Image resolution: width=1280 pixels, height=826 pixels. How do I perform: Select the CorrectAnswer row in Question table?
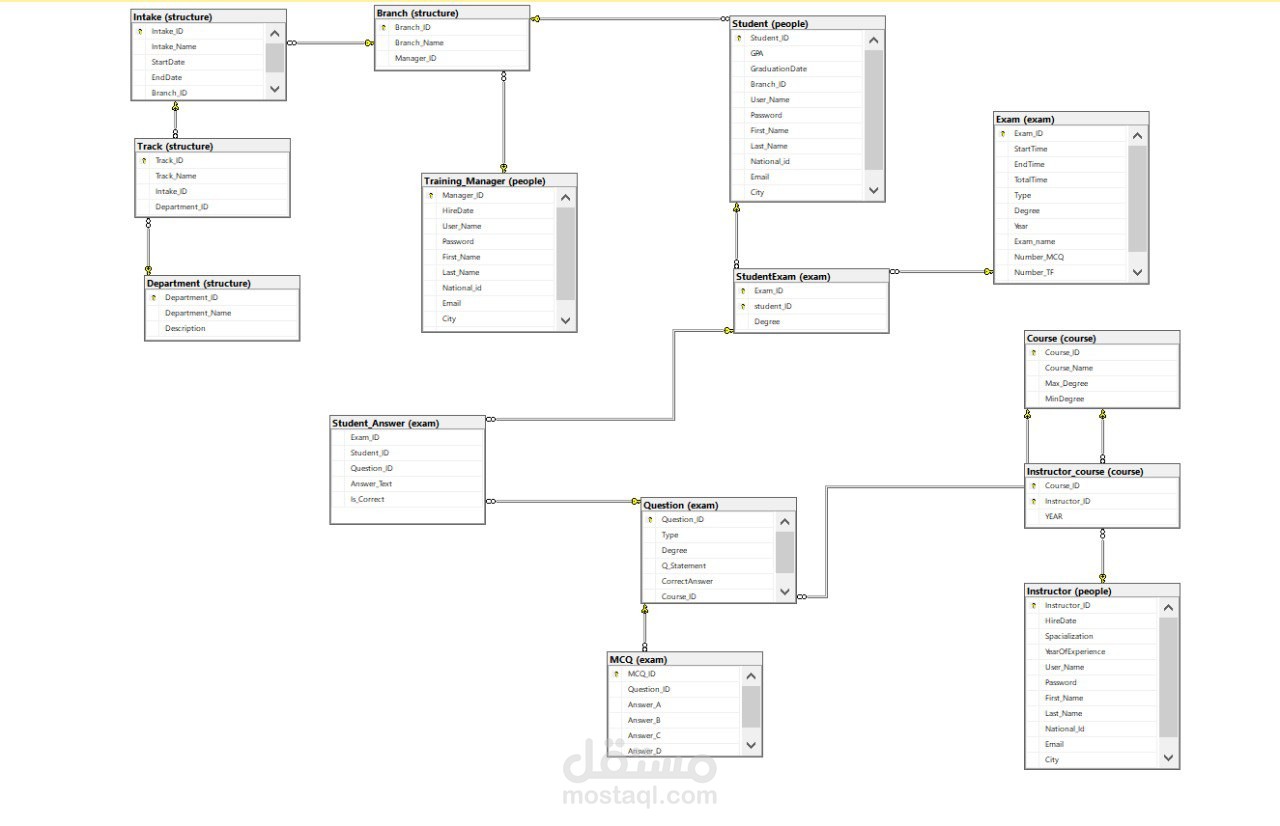[688, 581]
